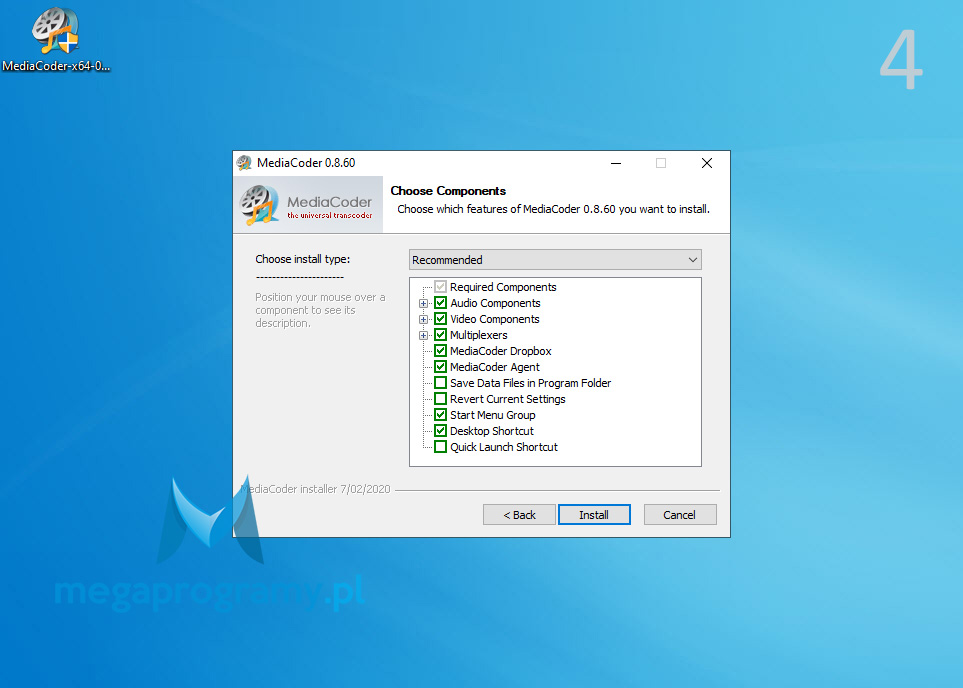This screenshot has height=688, width=963.
Task: Enable Quick Launch Shortcut checkbox
Action: [440, 447]
